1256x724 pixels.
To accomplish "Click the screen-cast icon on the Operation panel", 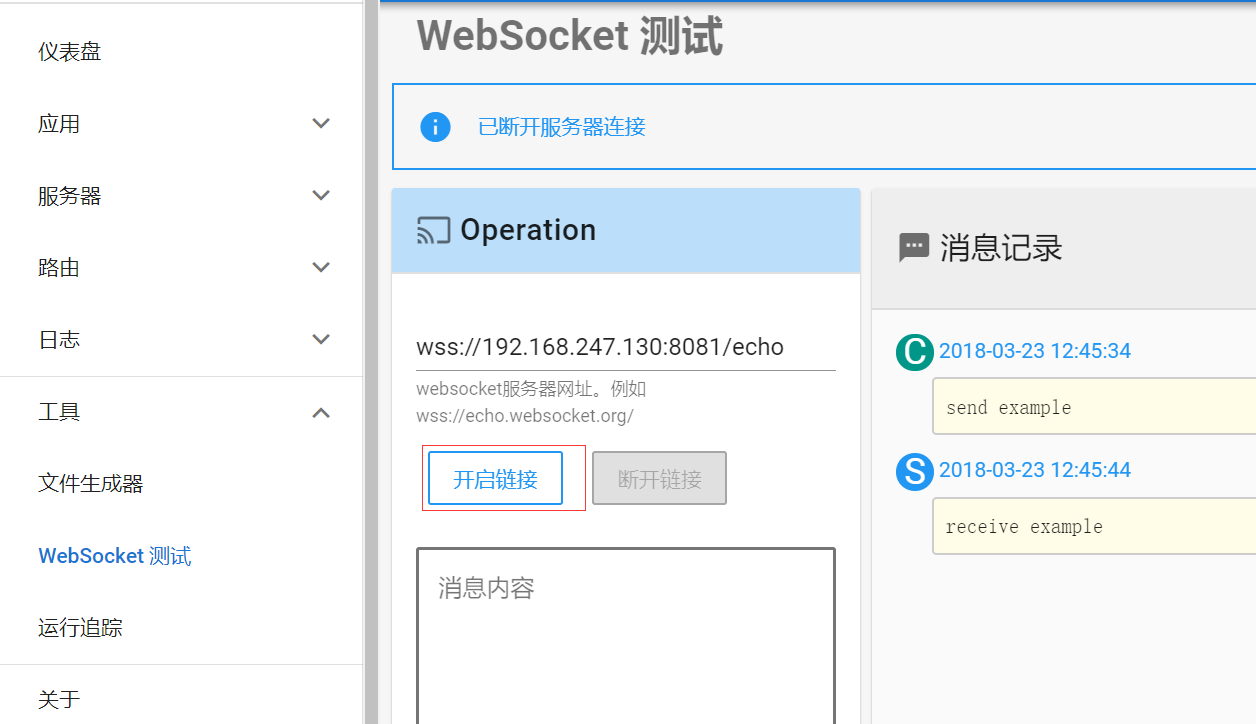I will [431, 230].
